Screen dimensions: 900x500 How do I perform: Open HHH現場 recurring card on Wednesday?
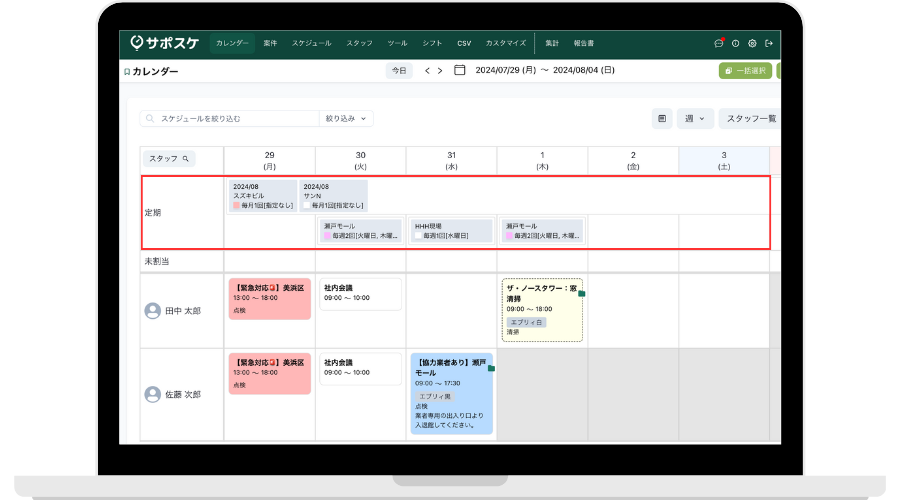452,231
